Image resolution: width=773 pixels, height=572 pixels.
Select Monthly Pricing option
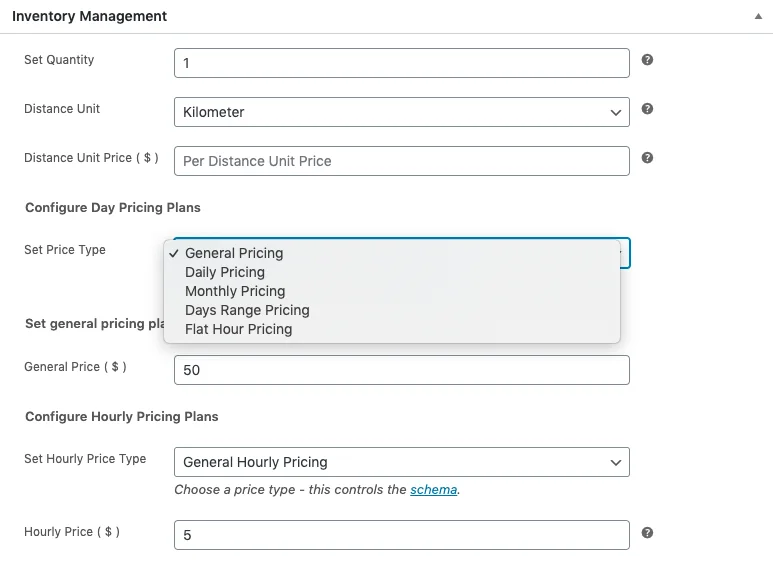[235, 291]
